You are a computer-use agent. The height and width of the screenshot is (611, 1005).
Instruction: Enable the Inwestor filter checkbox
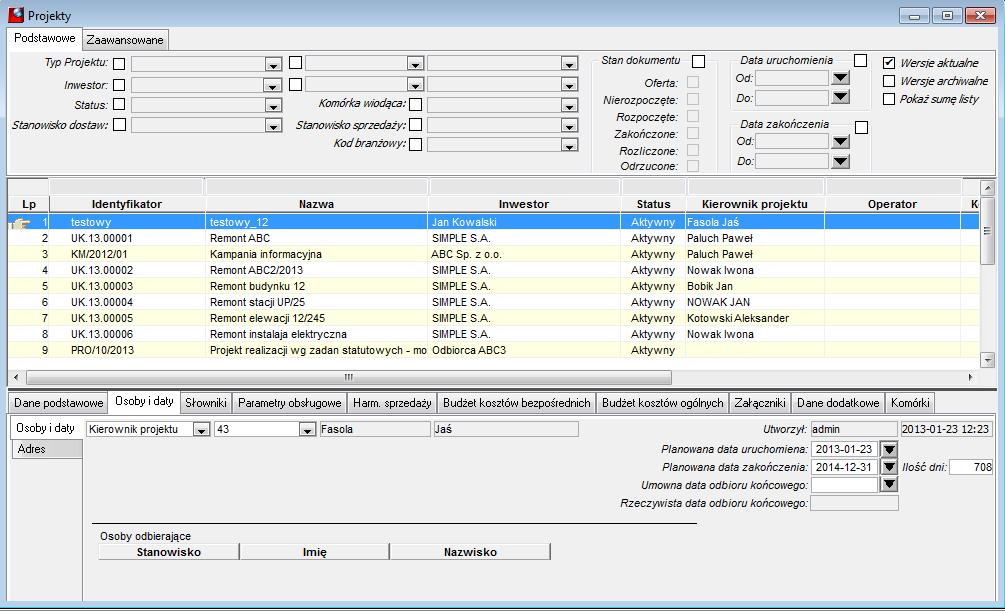pos(119,85)
